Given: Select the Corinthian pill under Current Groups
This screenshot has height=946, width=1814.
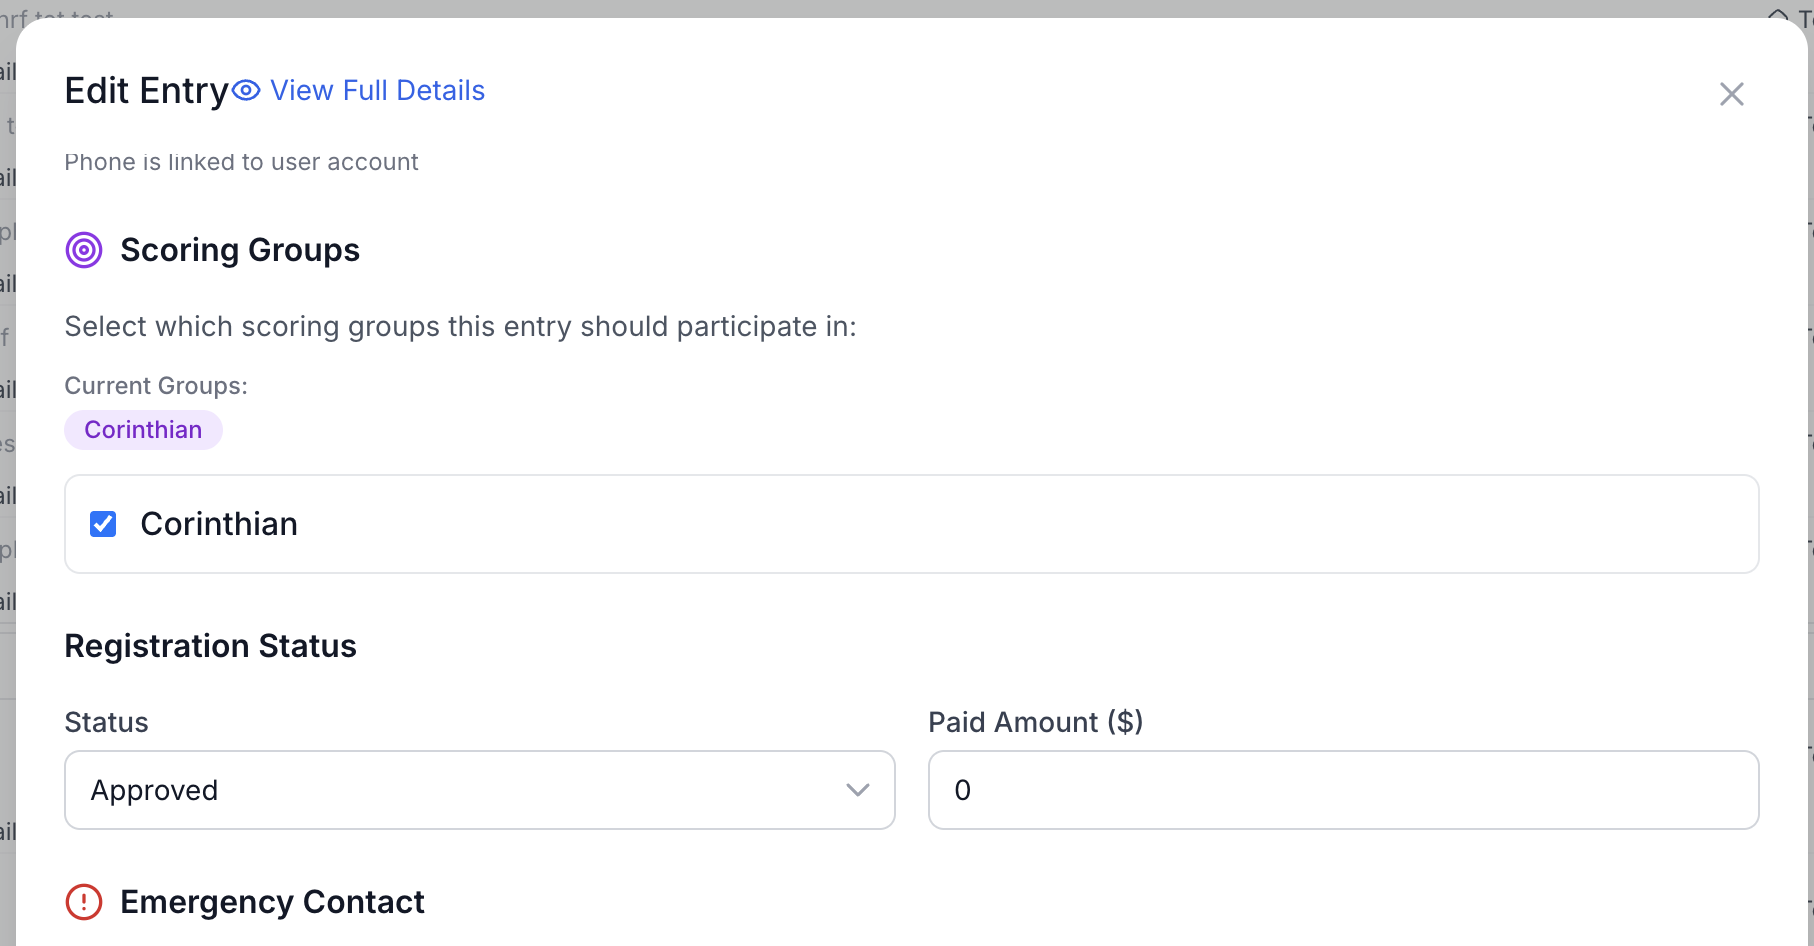Looking at the screenshot, I should 143,429.
